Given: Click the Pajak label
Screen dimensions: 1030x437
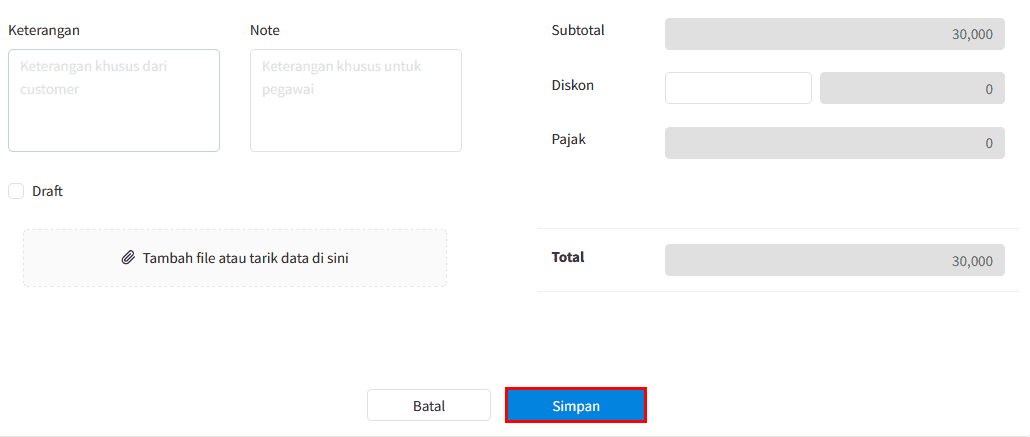Looking at the screenshot, I should point(568,139).
